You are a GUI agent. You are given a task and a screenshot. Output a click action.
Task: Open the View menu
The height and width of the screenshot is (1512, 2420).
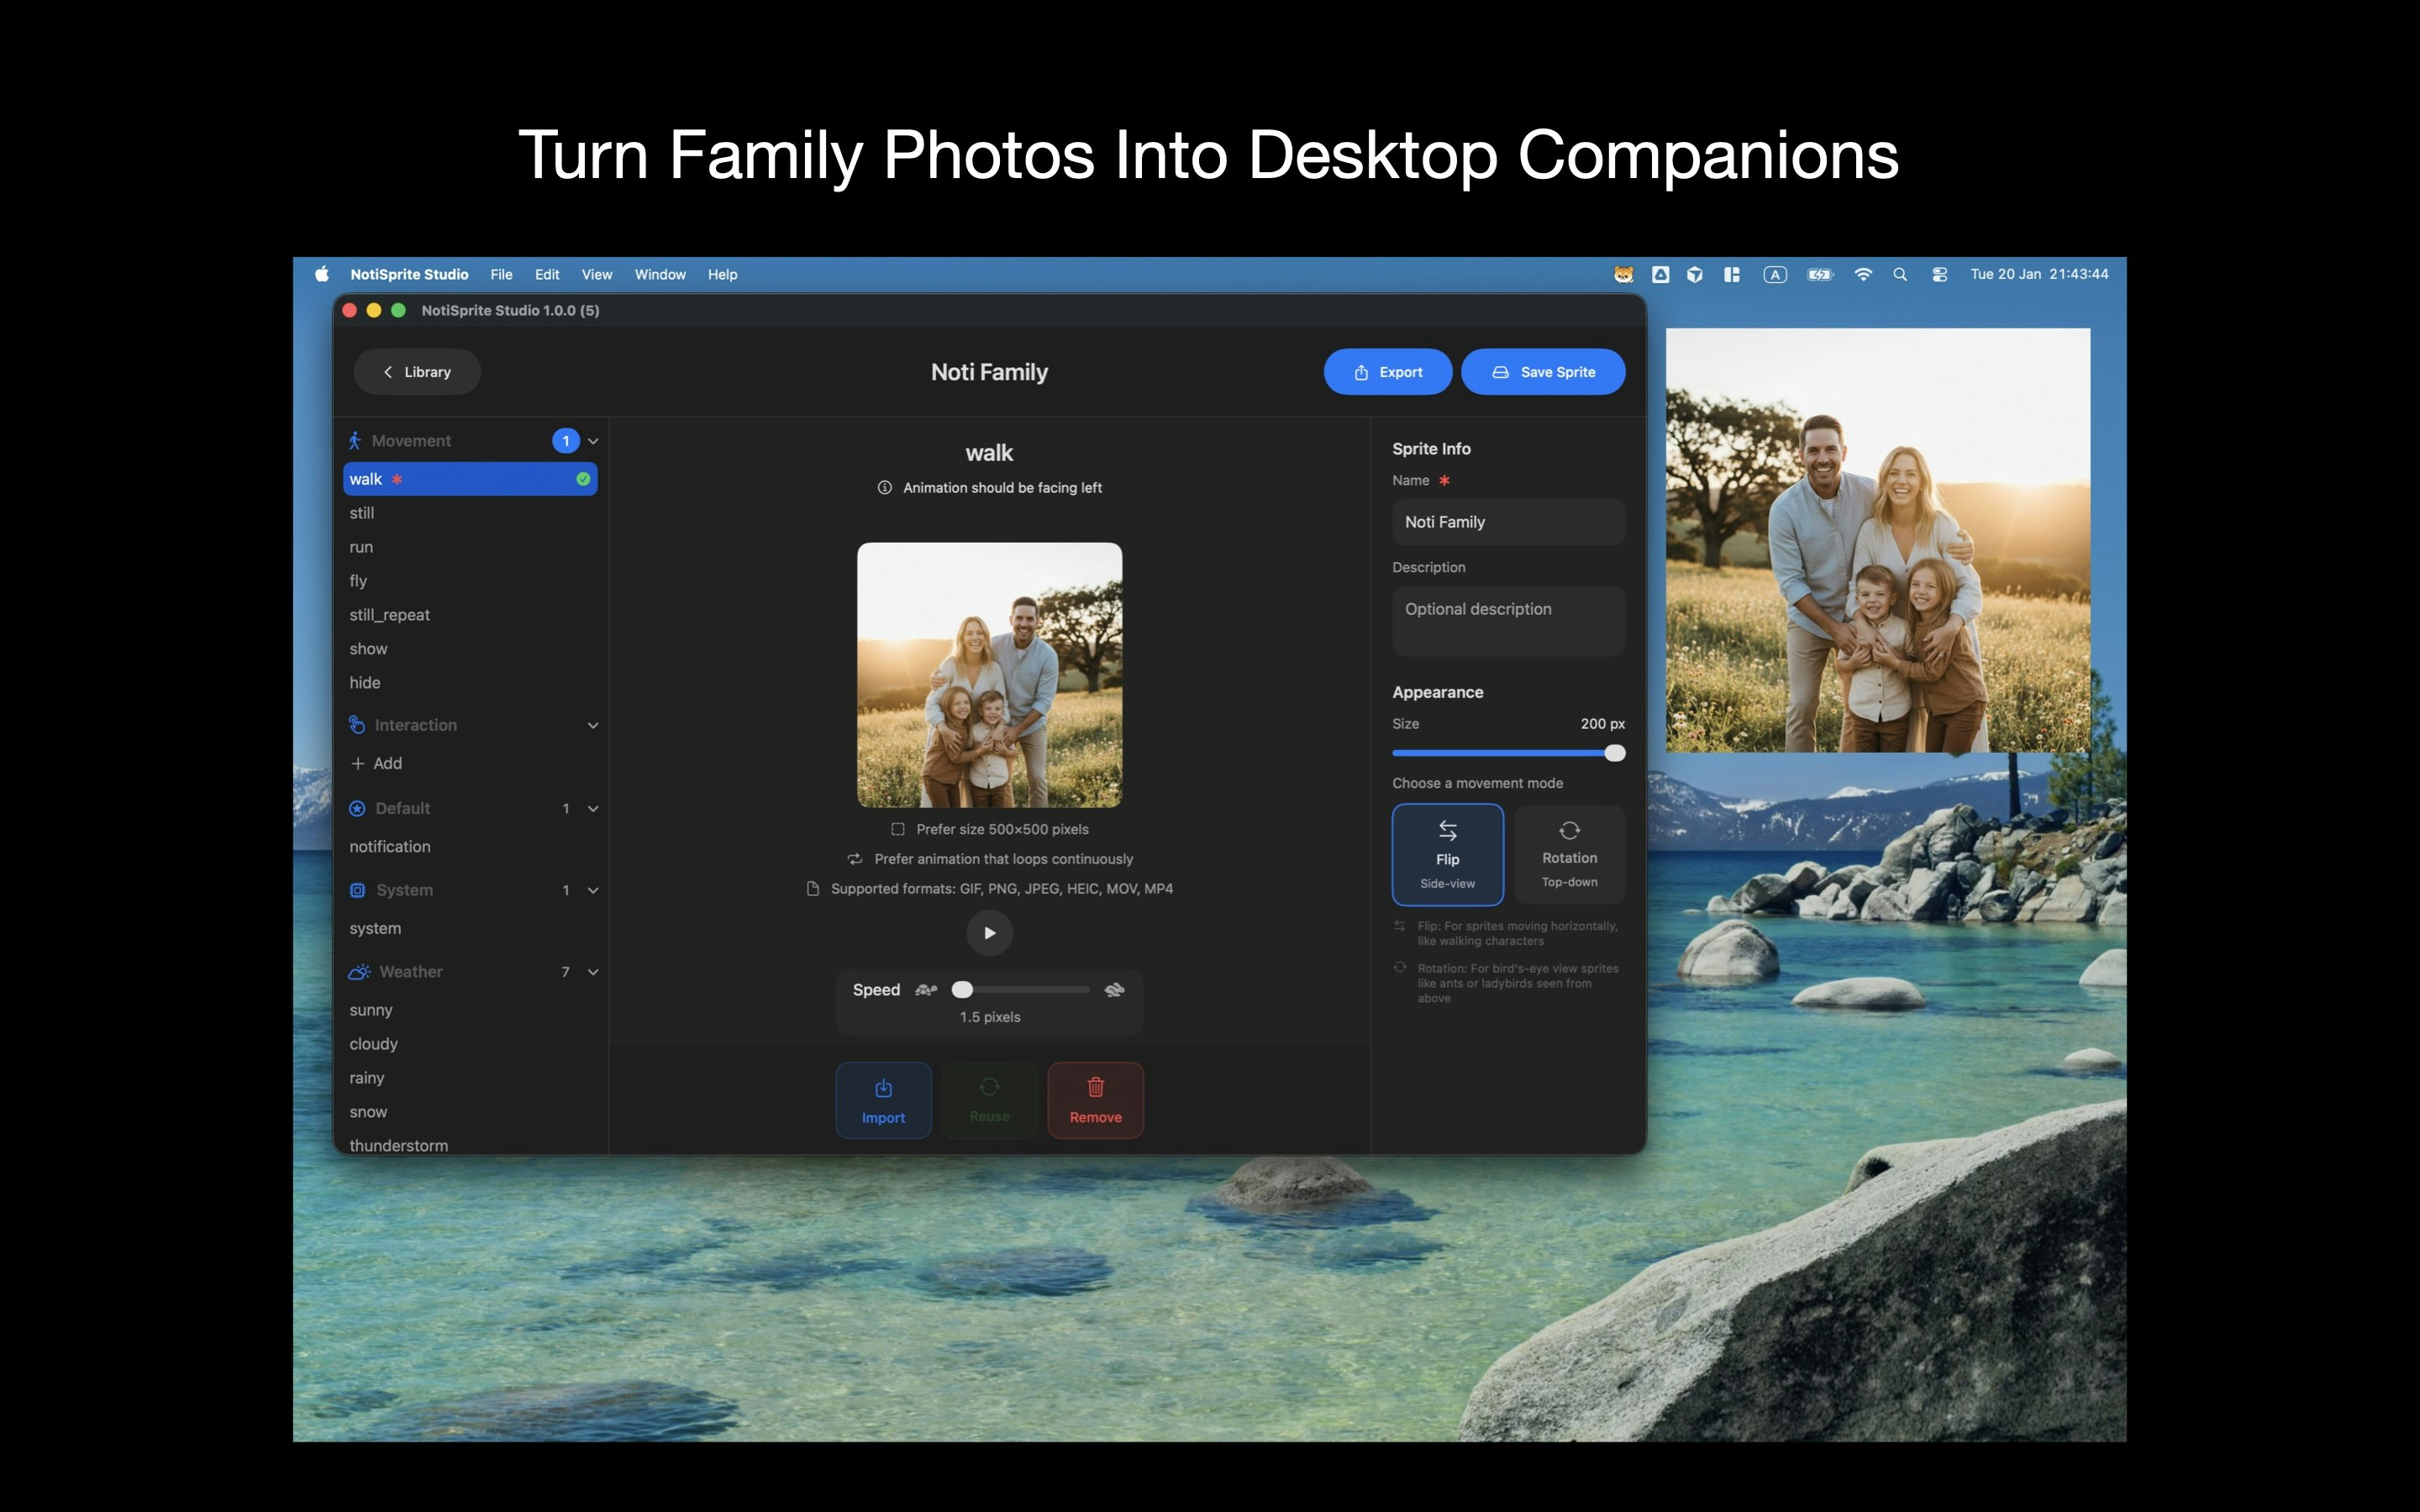[x=596, y=274]
